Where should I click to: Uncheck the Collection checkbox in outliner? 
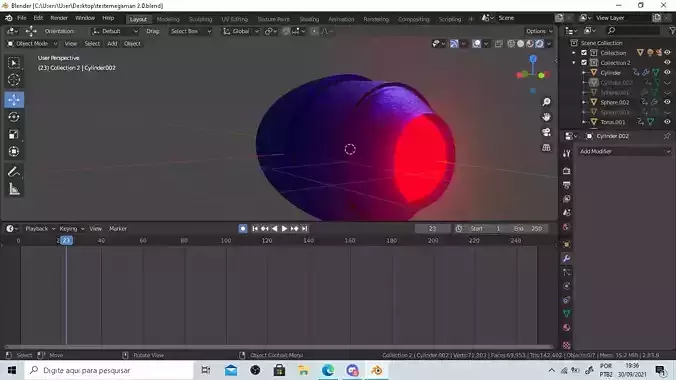584,53
